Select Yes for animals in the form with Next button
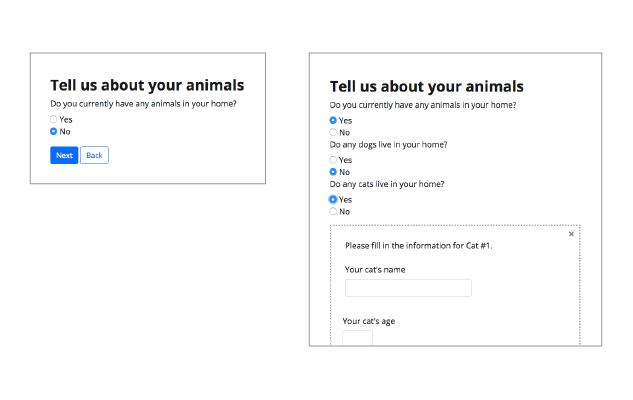 coord(54,120)
